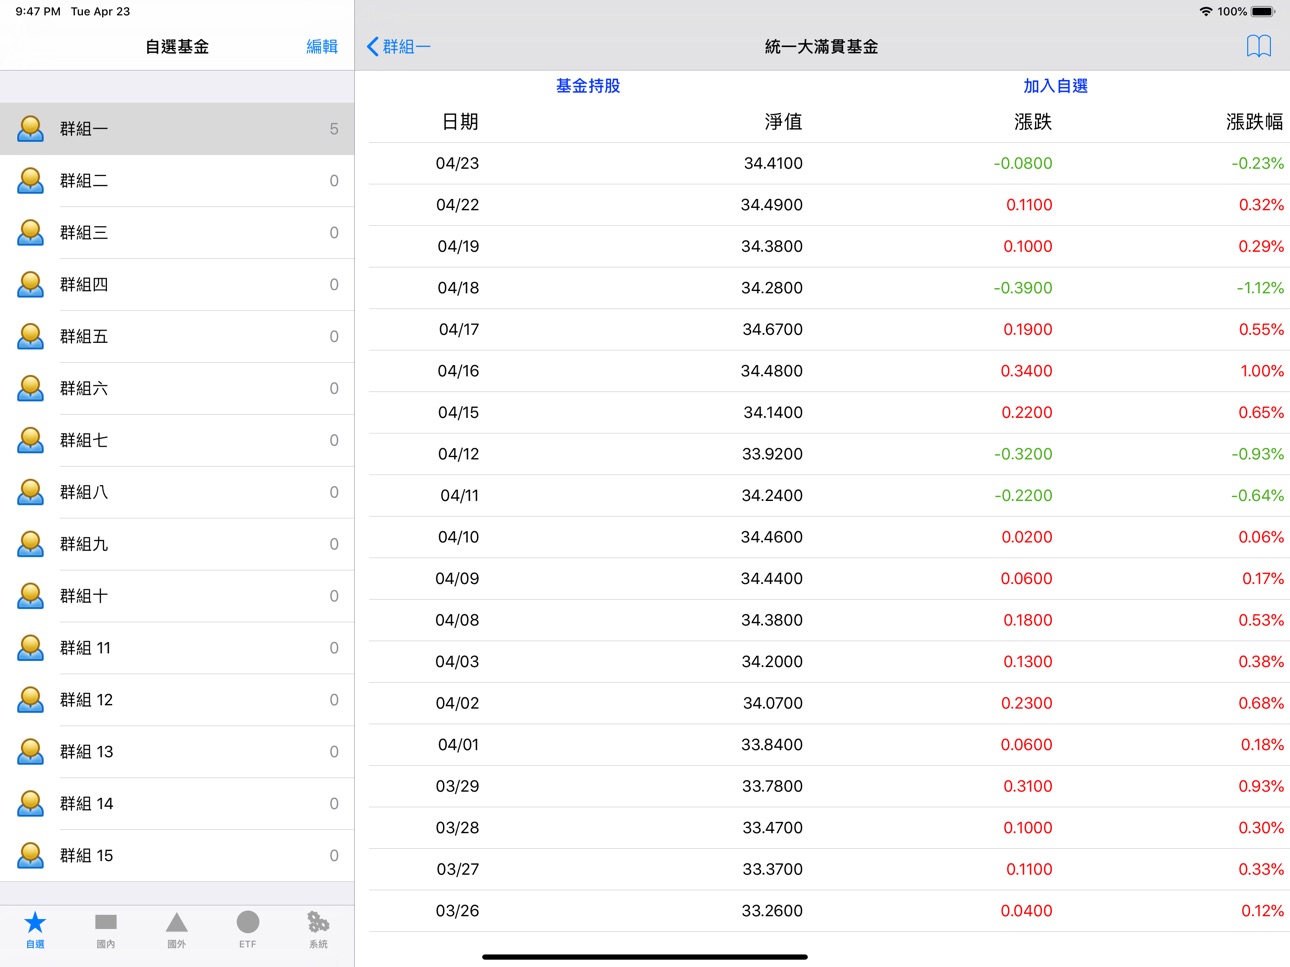Select net value 34.6700
This screenshot has width=1290, height=967.
pos(772,329)
